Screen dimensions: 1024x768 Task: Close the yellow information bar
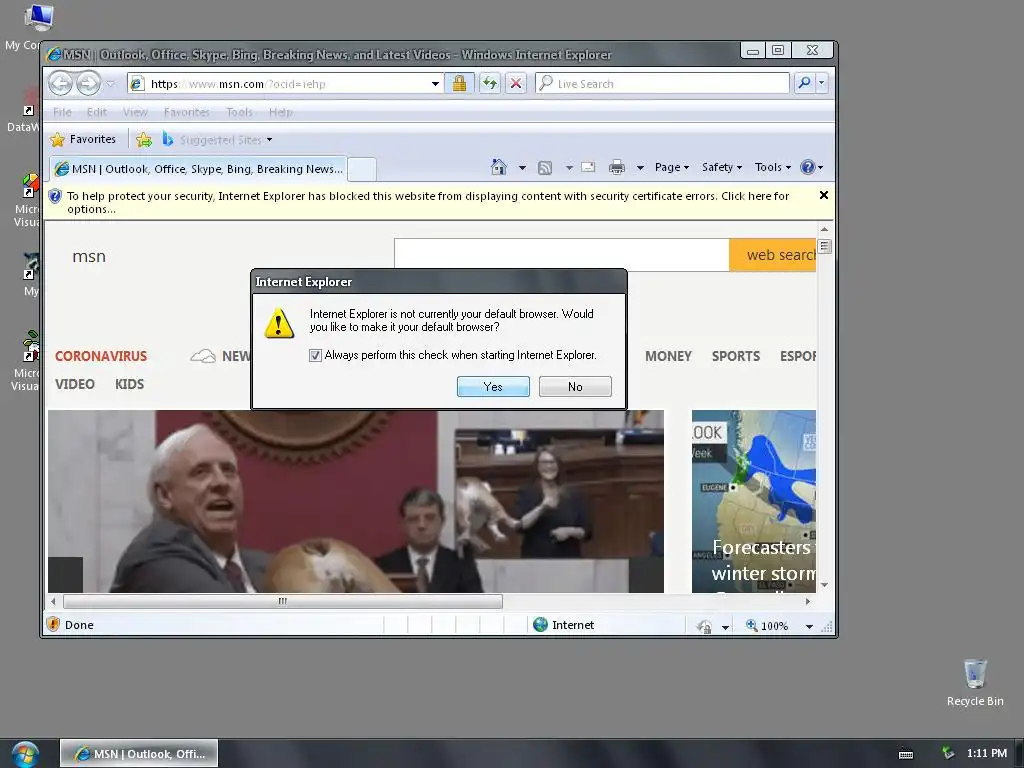click(824, 195)
